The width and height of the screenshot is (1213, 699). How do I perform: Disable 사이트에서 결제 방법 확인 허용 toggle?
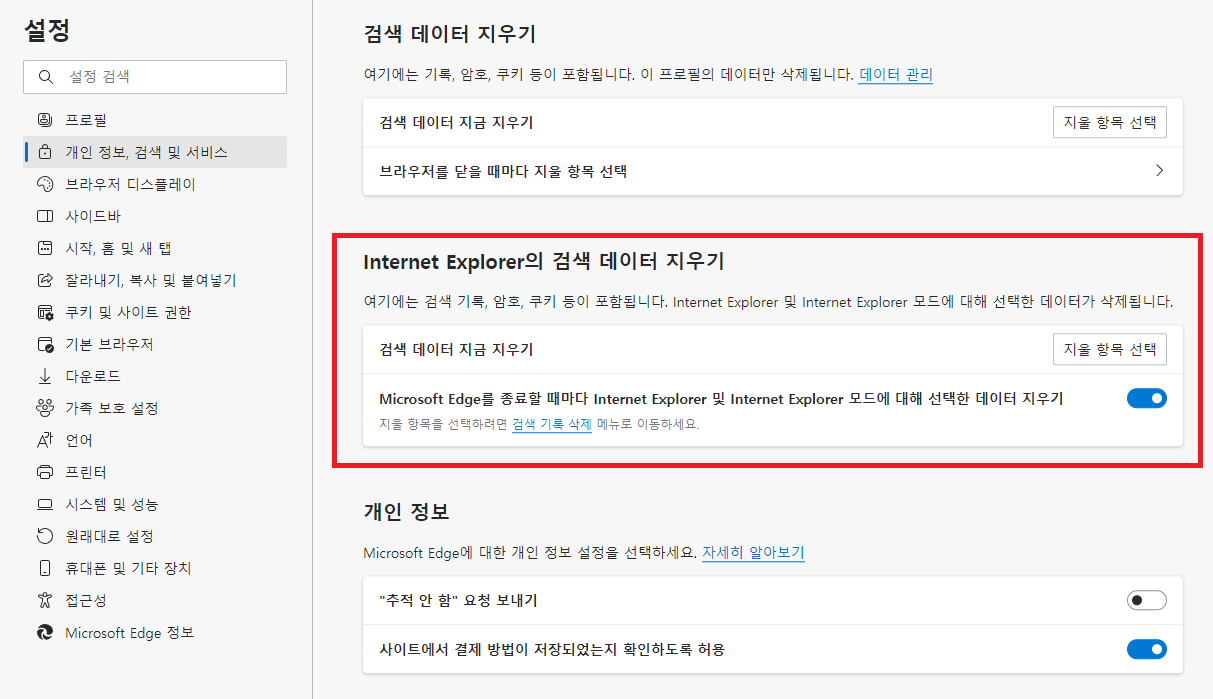[x=1147, y=649]
